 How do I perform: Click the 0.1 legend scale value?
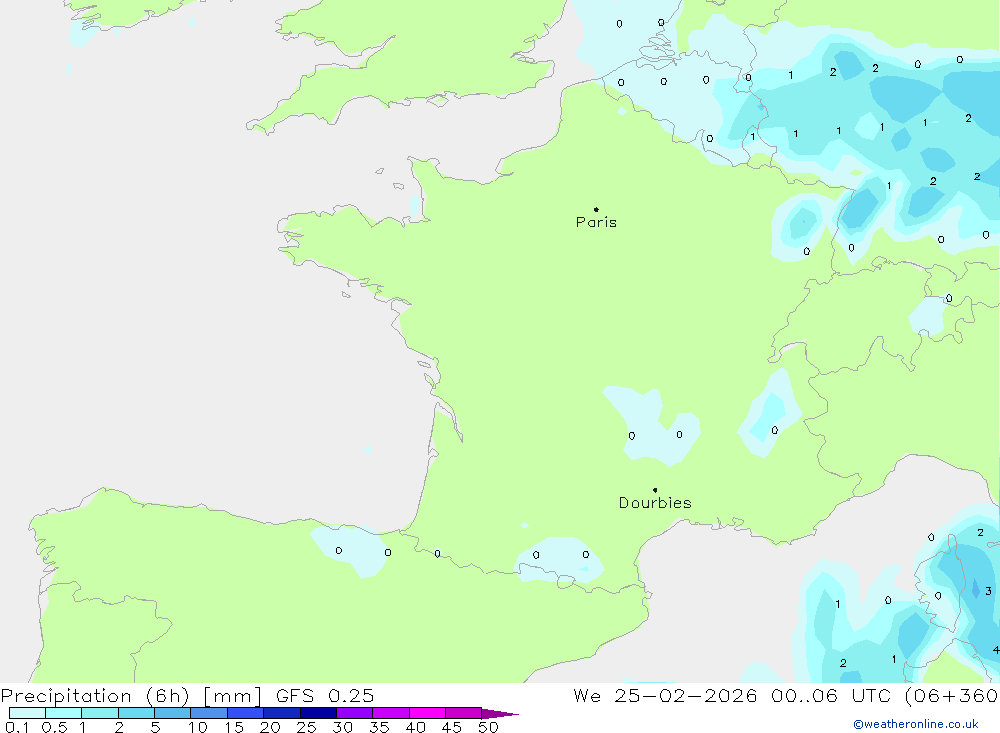[x=17, y=727]
